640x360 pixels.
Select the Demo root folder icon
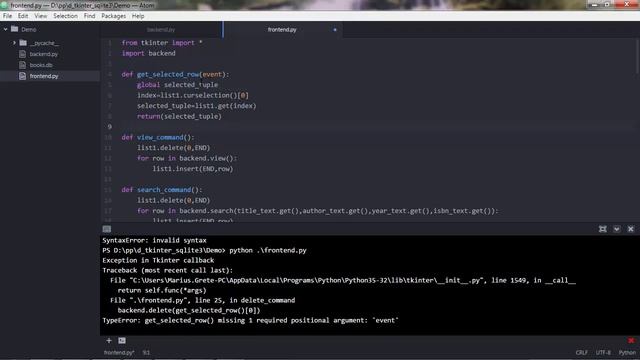[15, 29]
